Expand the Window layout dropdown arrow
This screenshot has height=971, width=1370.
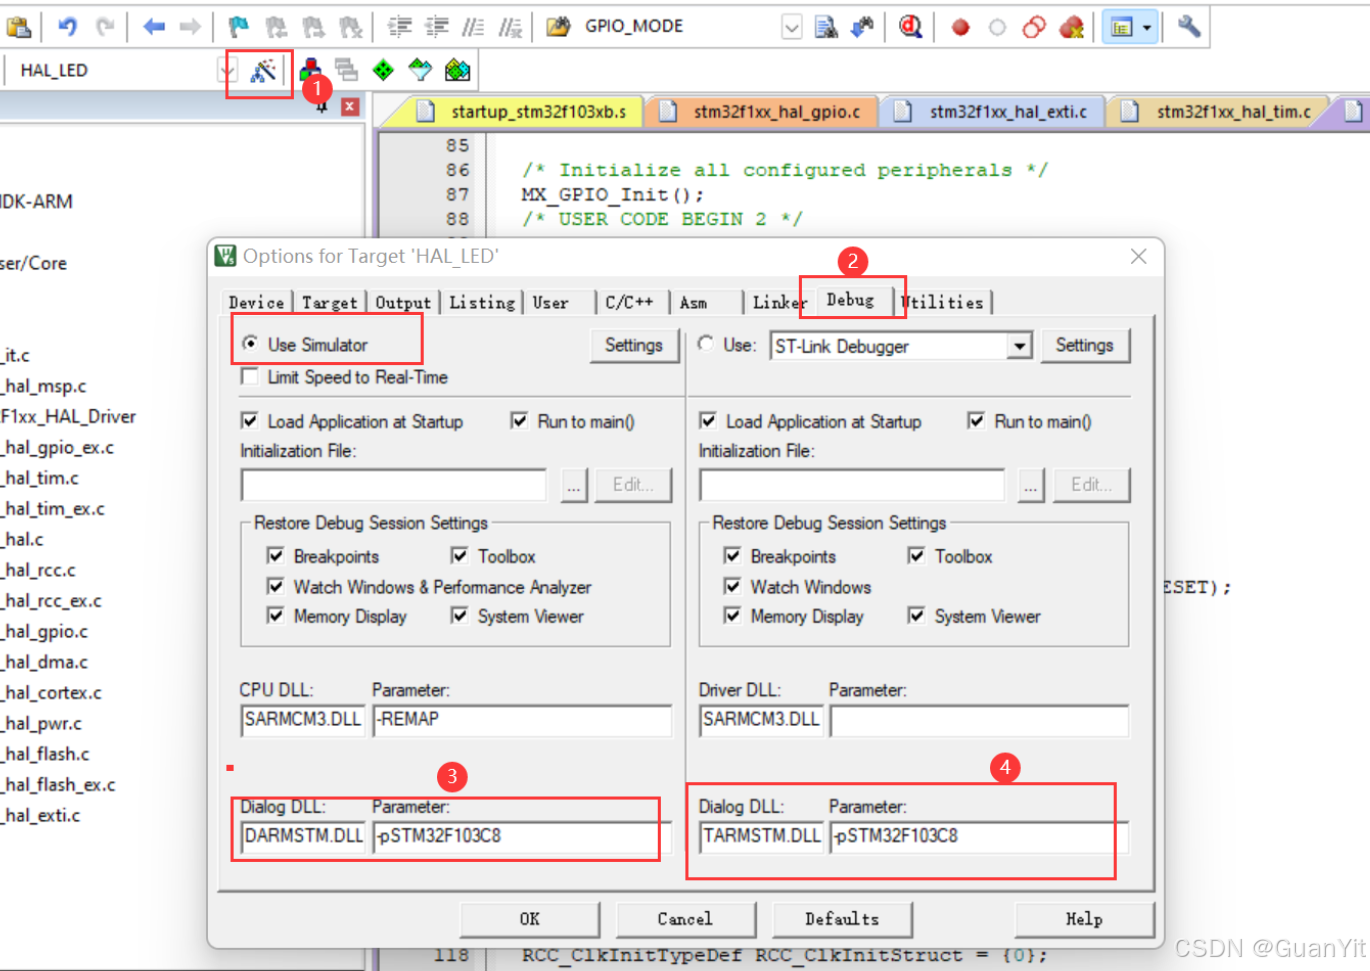pyautogui.click(x=1147, y=27)
